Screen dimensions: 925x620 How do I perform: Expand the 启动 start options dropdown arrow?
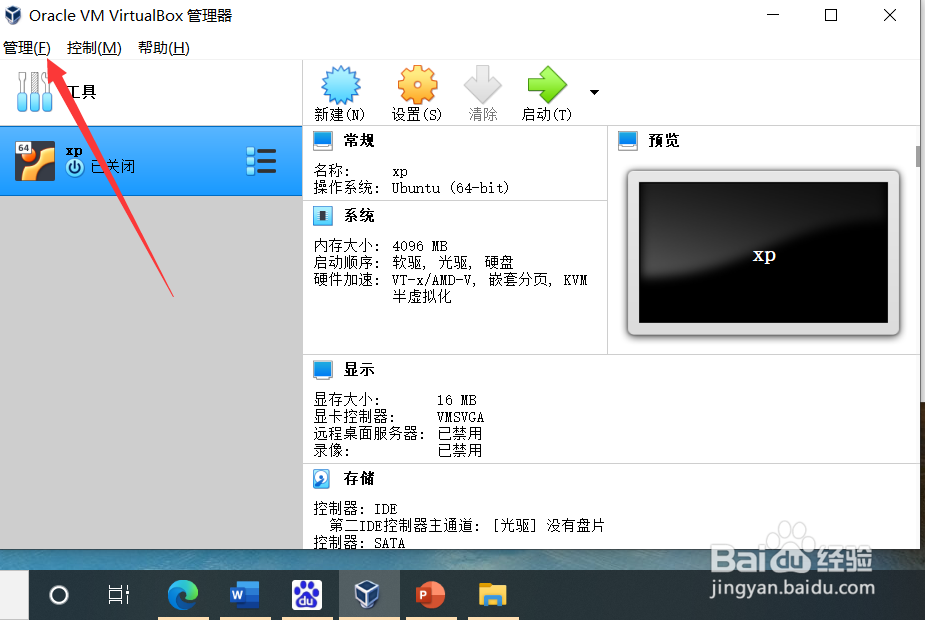(594, 92)
